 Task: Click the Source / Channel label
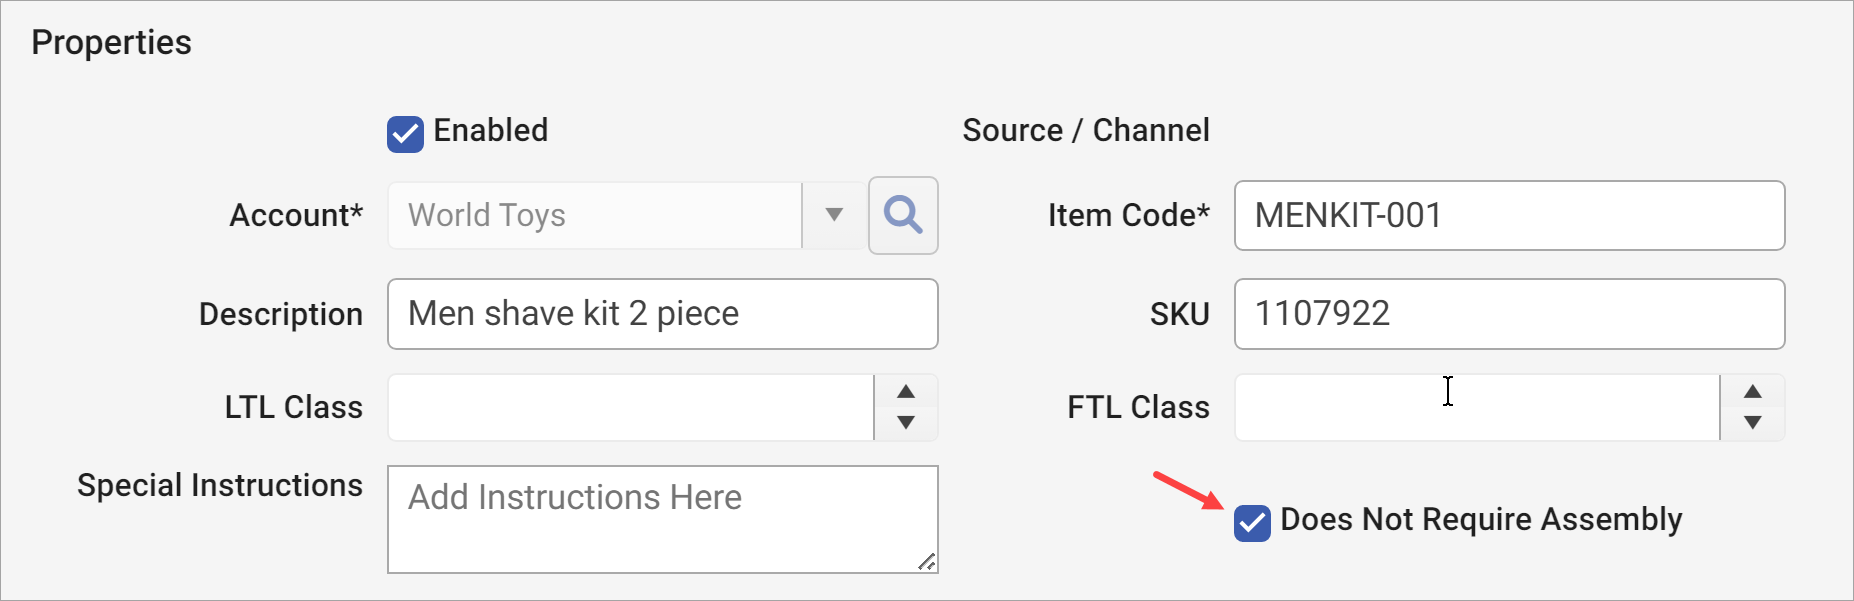tap(1085, 129)
